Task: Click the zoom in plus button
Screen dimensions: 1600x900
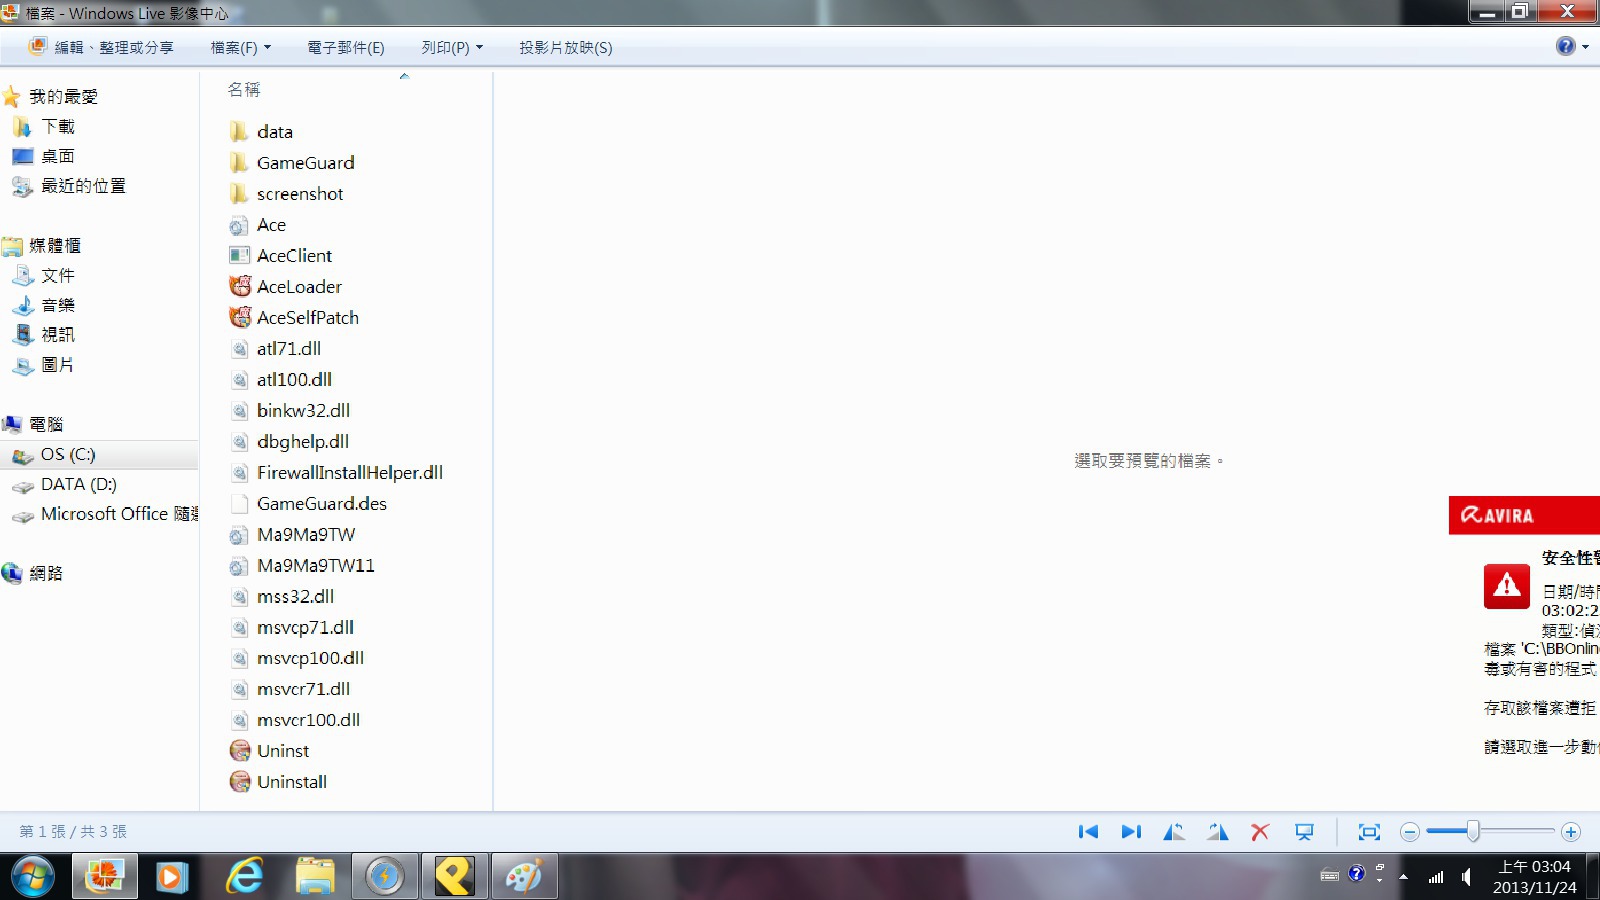Action: 1571,832
